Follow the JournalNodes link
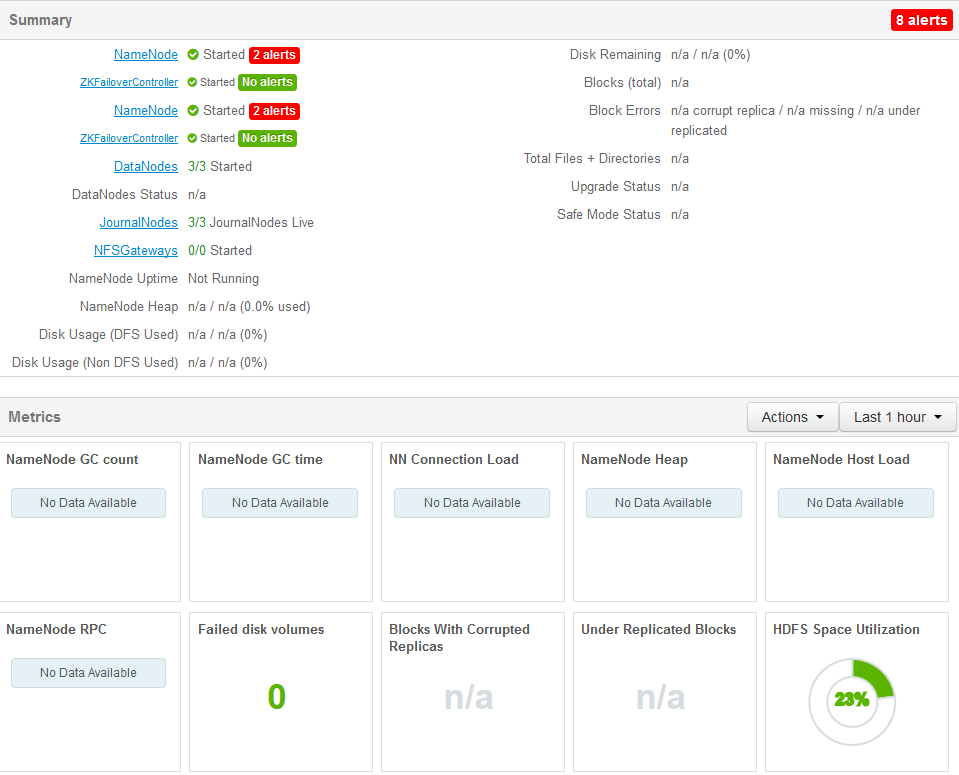This screenshot has height=775, width=959. (x=139, y=223)
